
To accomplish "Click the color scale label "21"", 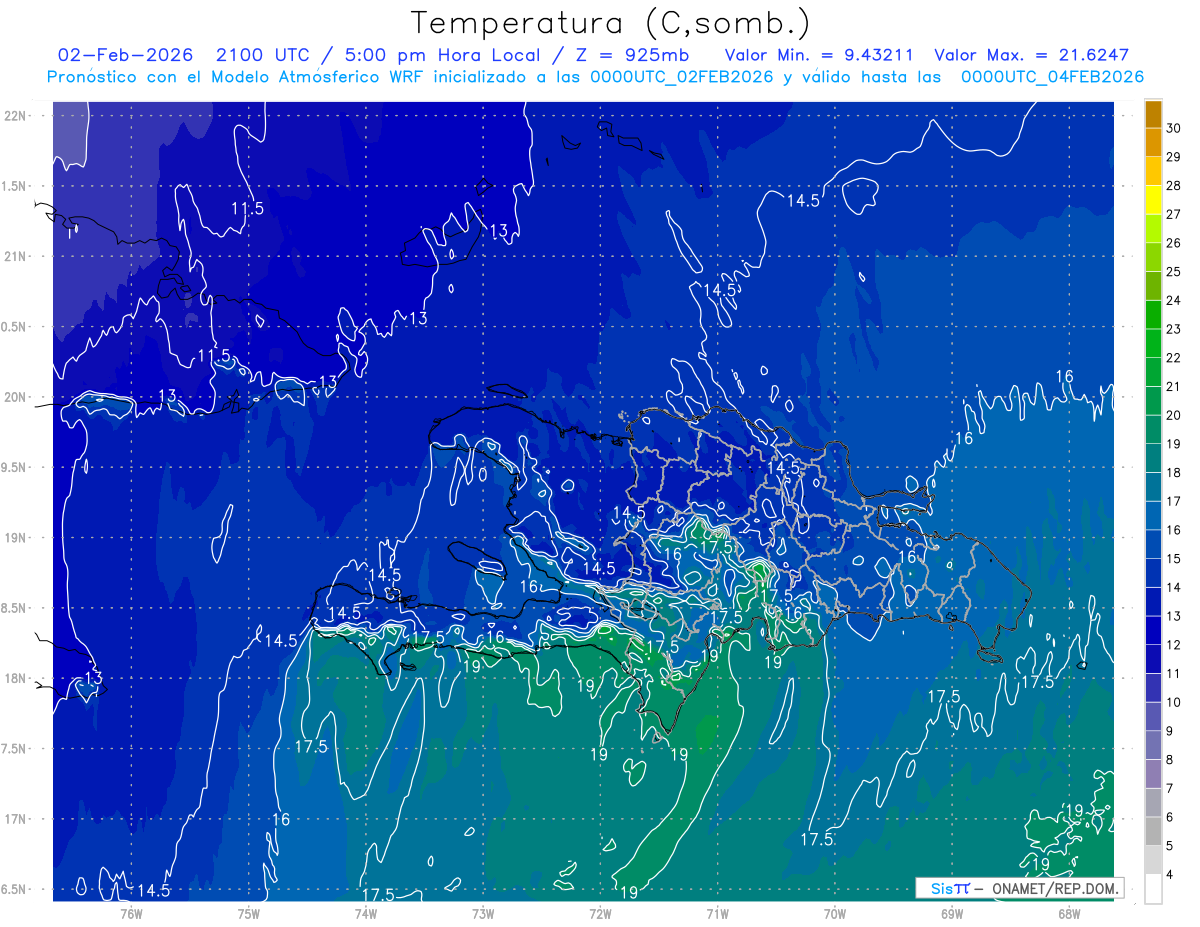I will (1174, 386).
